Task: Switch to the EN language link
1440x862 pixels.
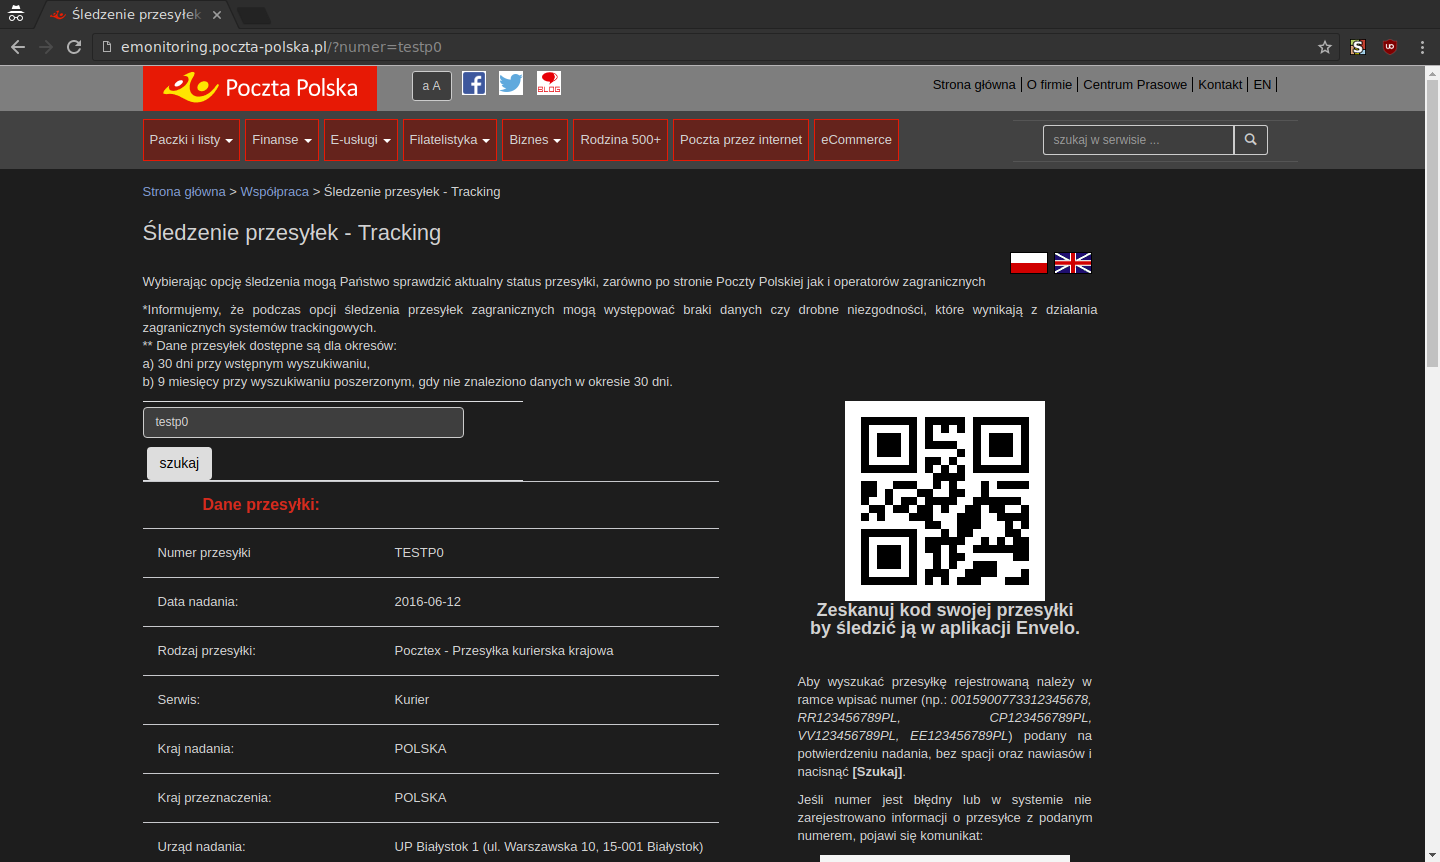Action: point(1263,85)
